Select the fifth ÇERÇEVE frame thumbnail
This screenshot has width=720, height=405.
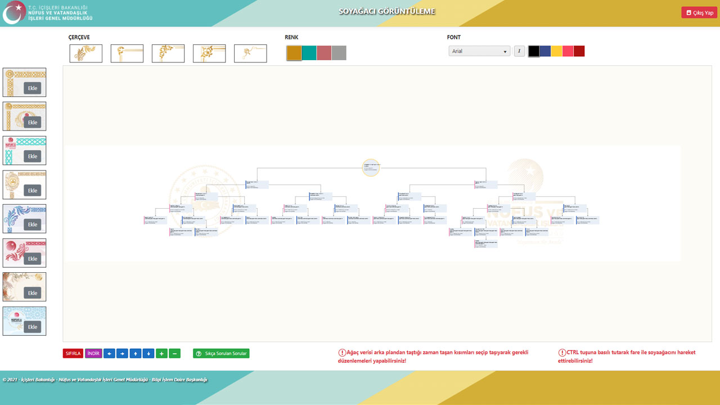pyautogui.click(x=250, y=53)
